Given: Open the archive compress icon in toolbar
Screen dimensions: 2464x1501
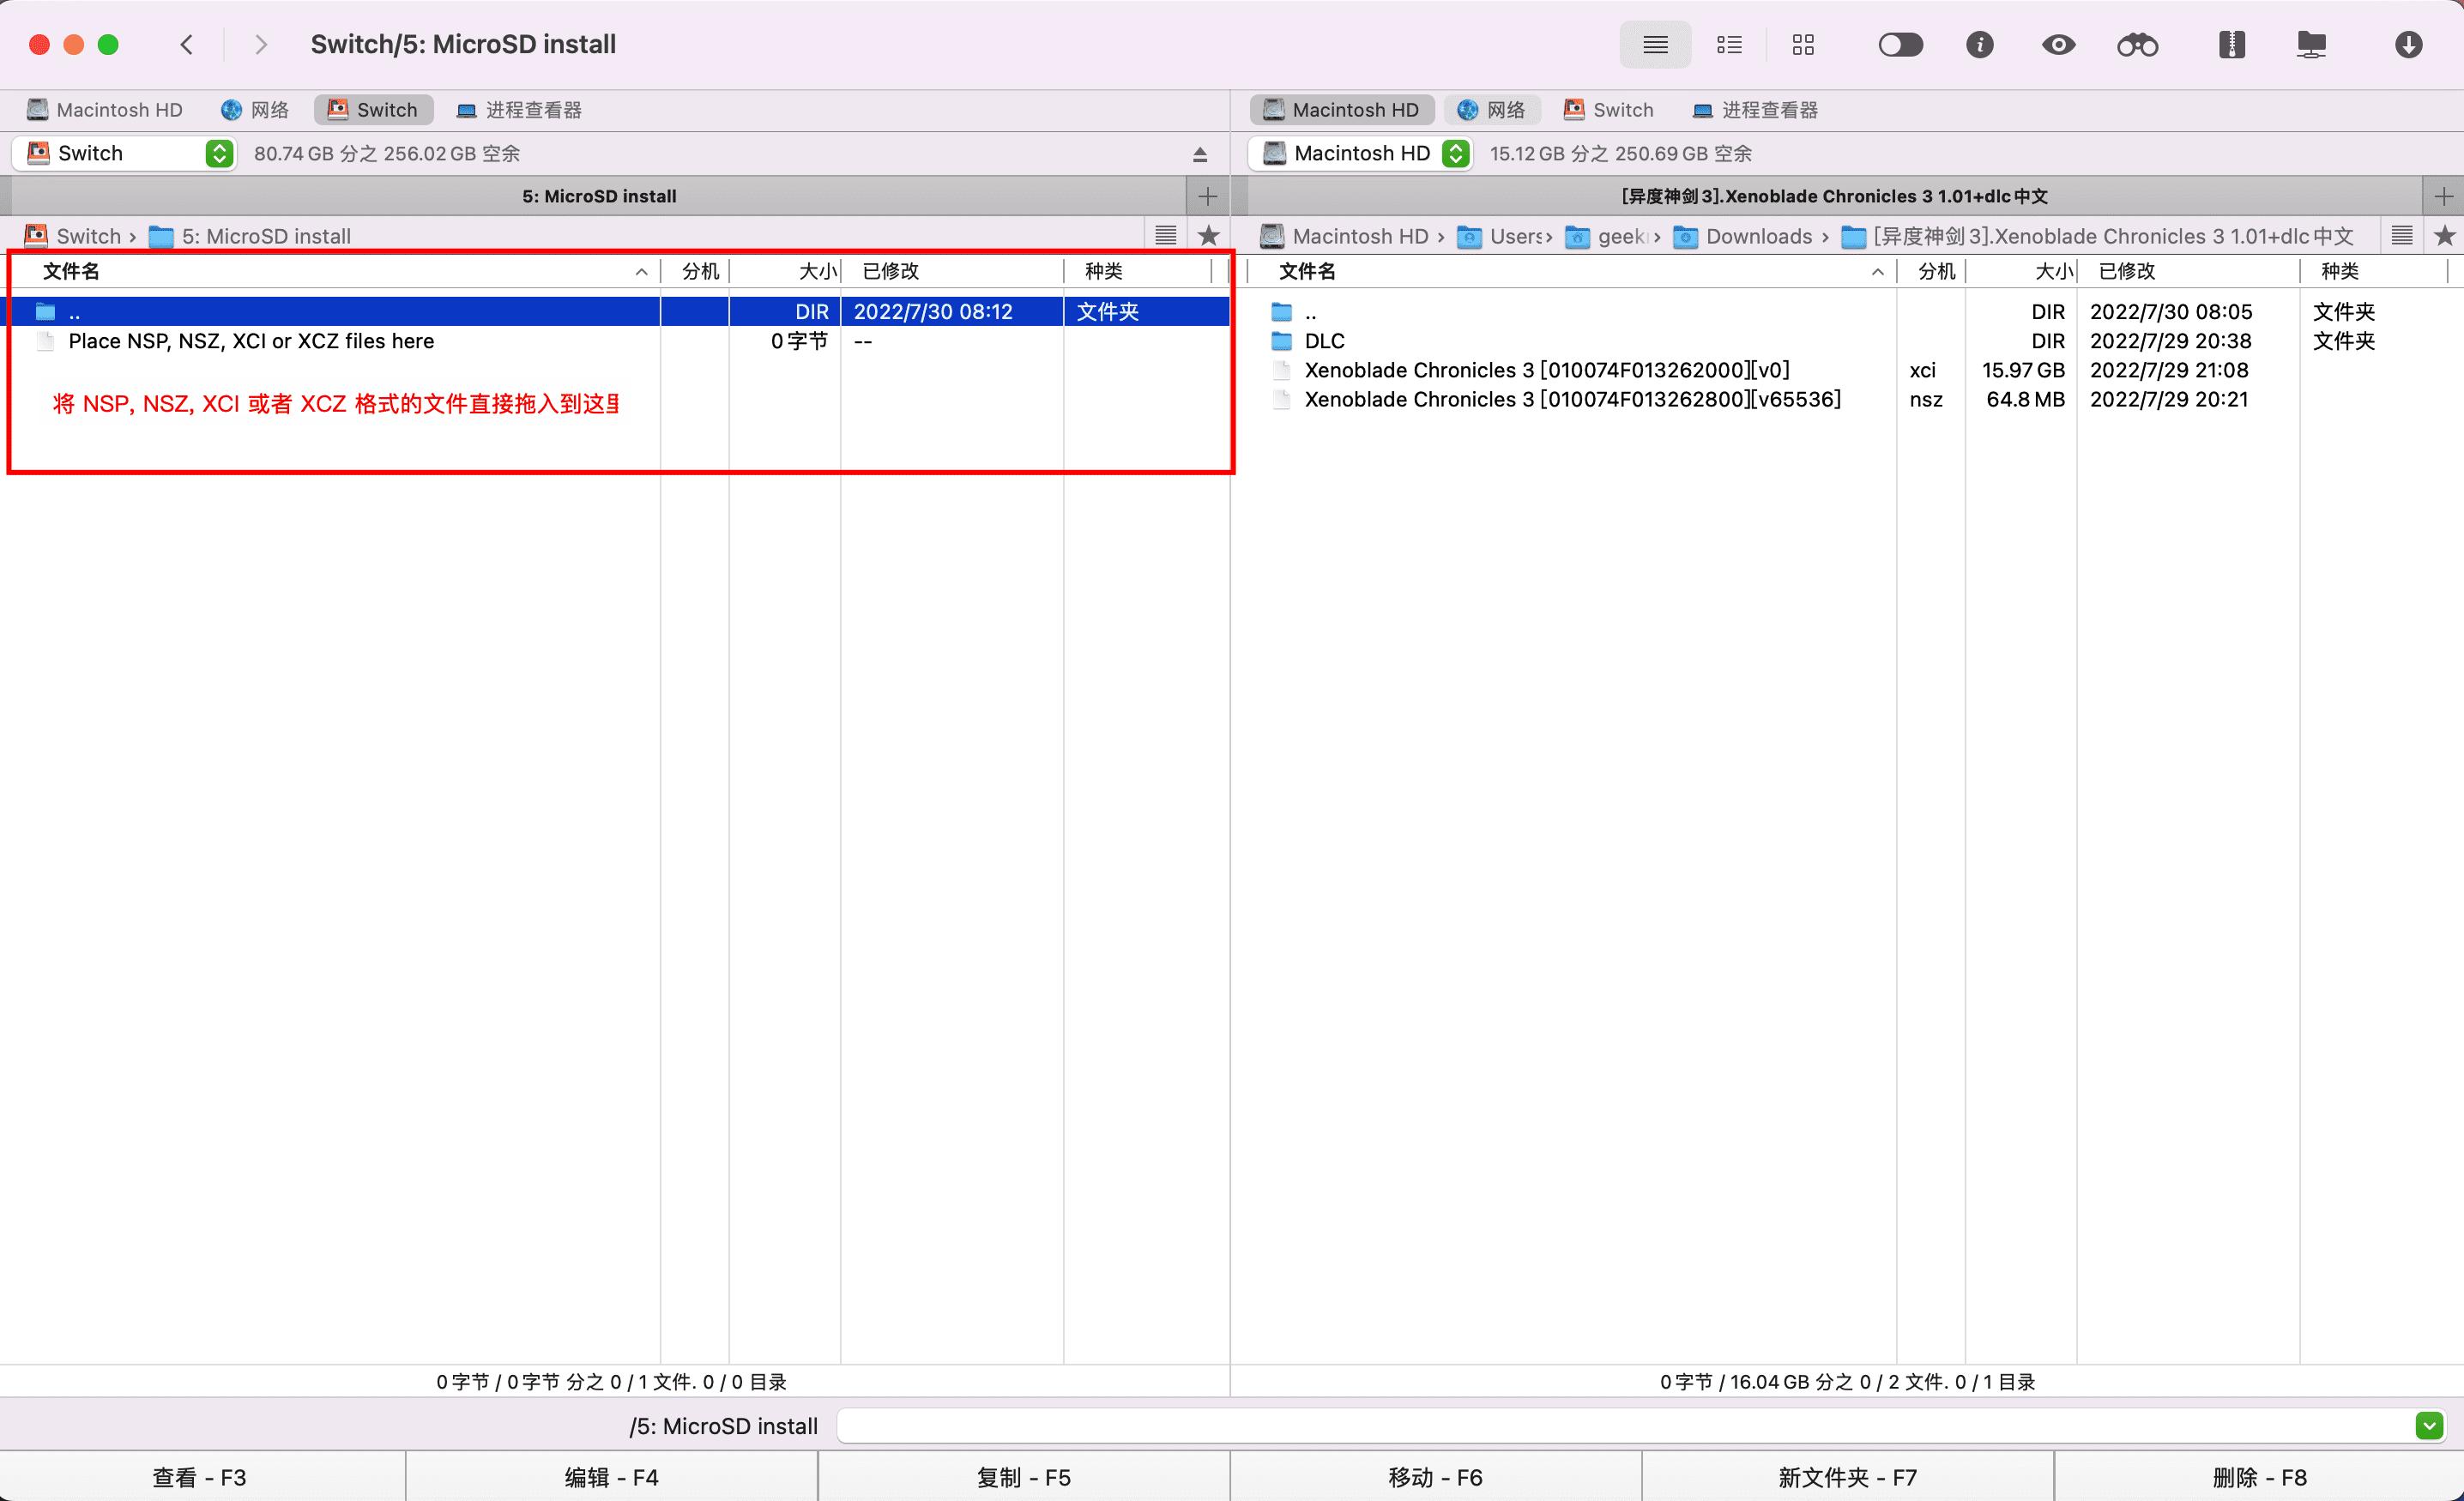Looking at the screenshot, I should tap(2231, 45).
